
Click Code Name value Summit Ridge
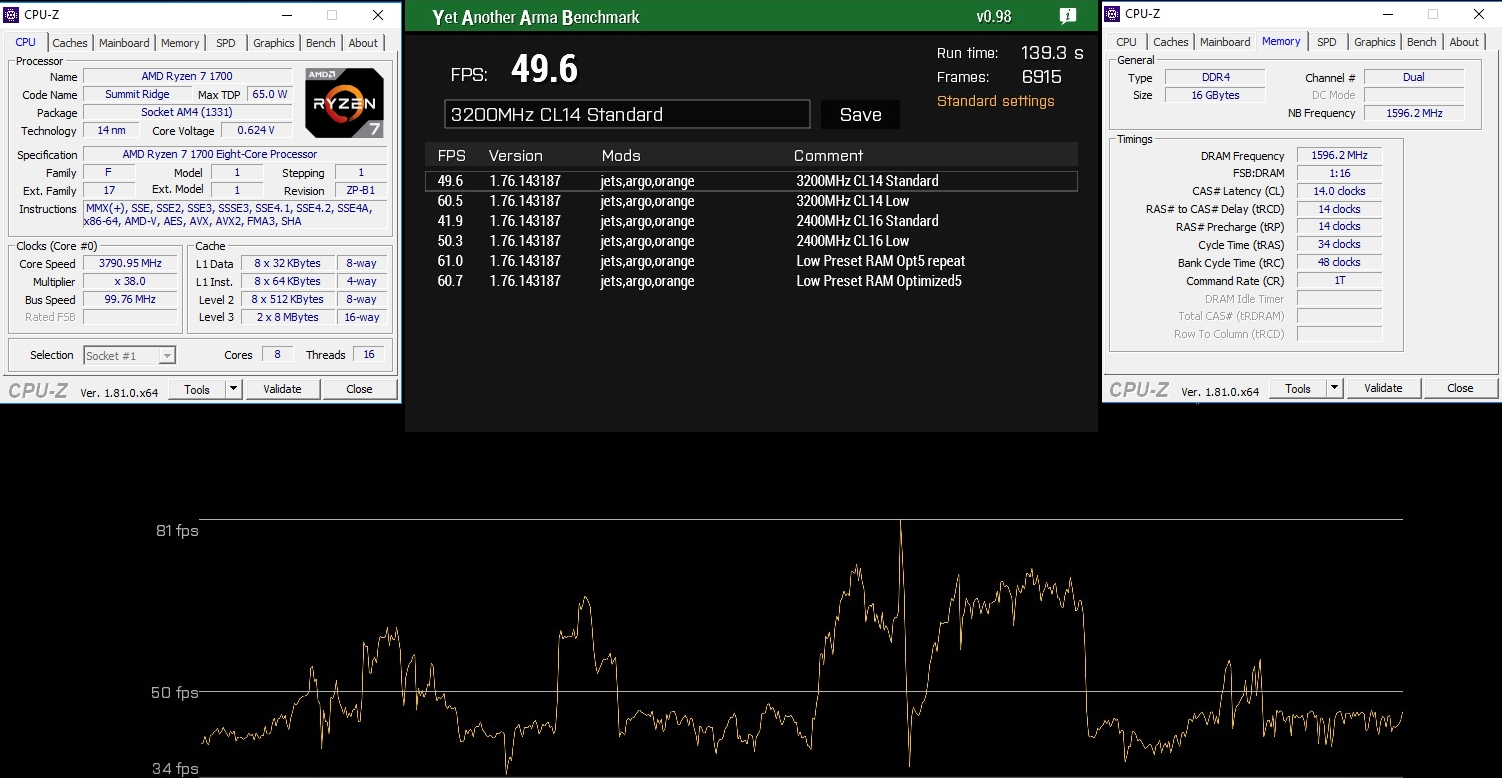pyautogui.click(x=138, y=95)
